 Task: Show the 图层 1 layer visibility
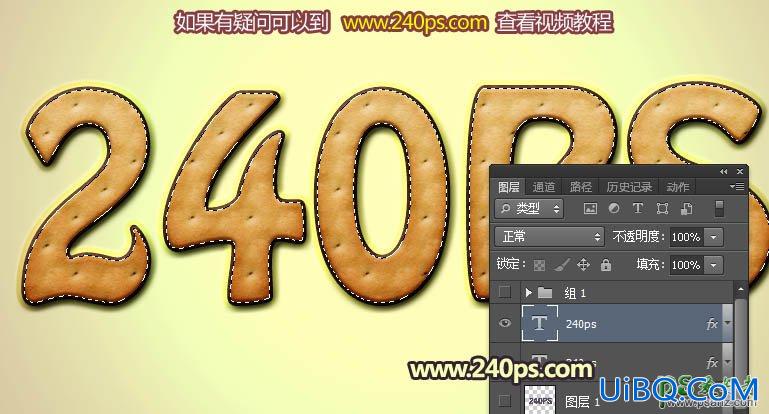coord(505,401)
